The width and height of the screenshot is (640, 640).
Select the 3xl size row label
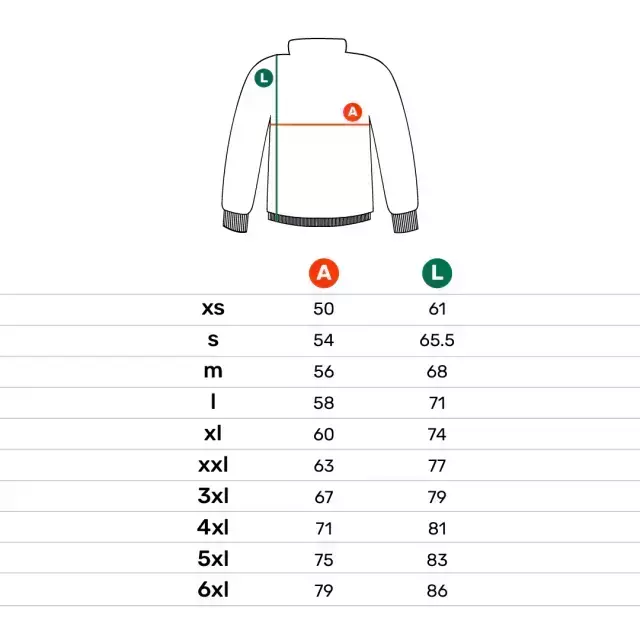pos(213,496)
